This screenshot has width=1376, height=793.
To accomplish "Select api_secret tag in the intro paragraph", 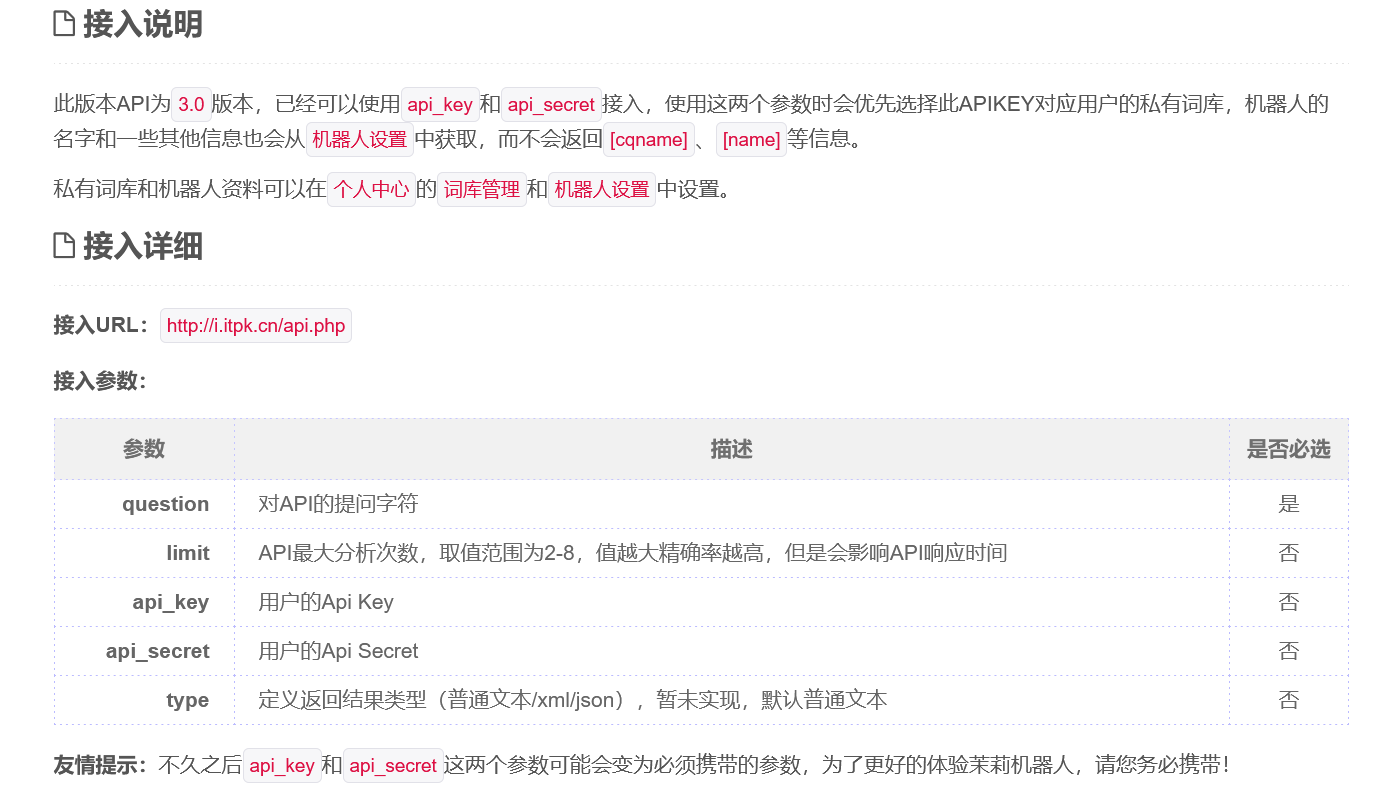I will coord(551,105).
